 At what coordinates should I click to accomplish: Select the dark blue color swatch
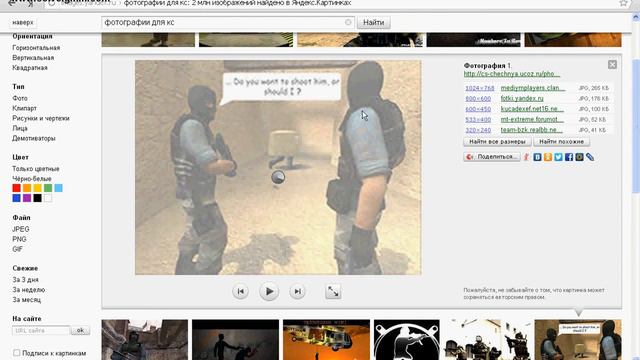point(16,198)
